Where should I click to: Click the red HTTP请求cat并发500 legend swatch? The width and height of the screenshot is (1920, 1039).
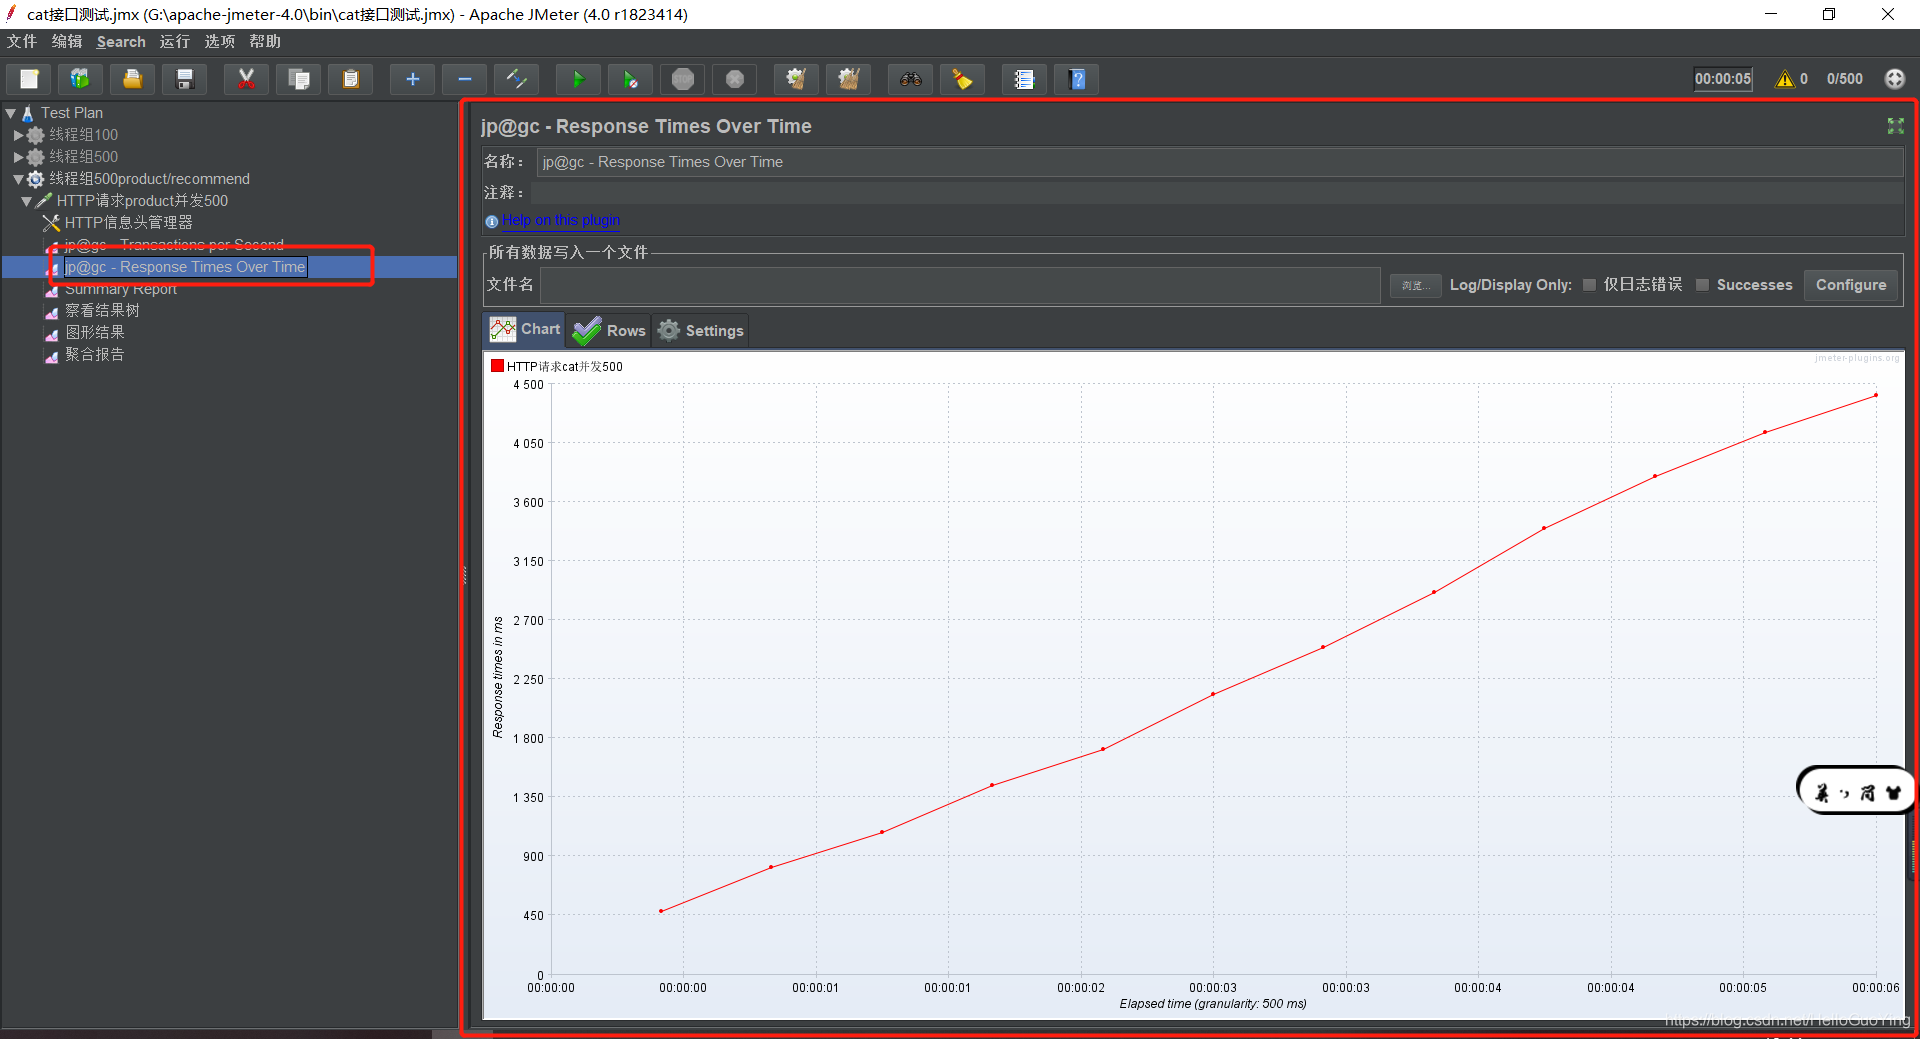(497, 366)
